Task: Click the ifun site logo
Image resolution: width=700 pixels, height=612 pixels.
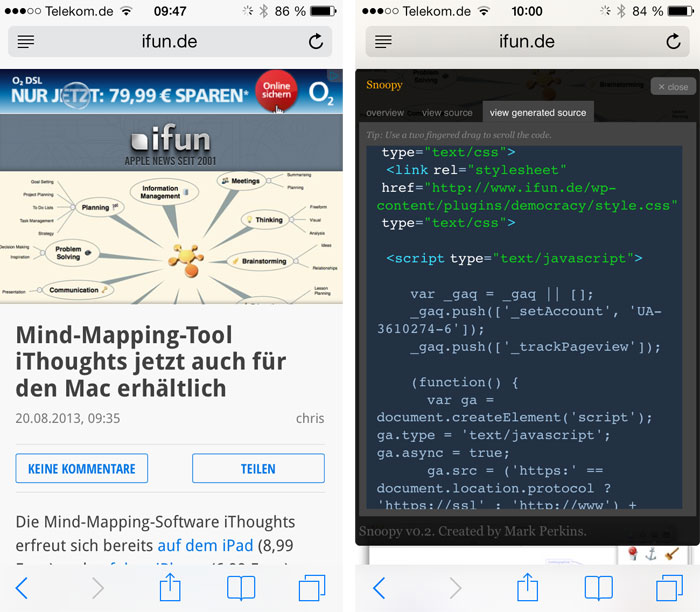Action: (170, 144)
